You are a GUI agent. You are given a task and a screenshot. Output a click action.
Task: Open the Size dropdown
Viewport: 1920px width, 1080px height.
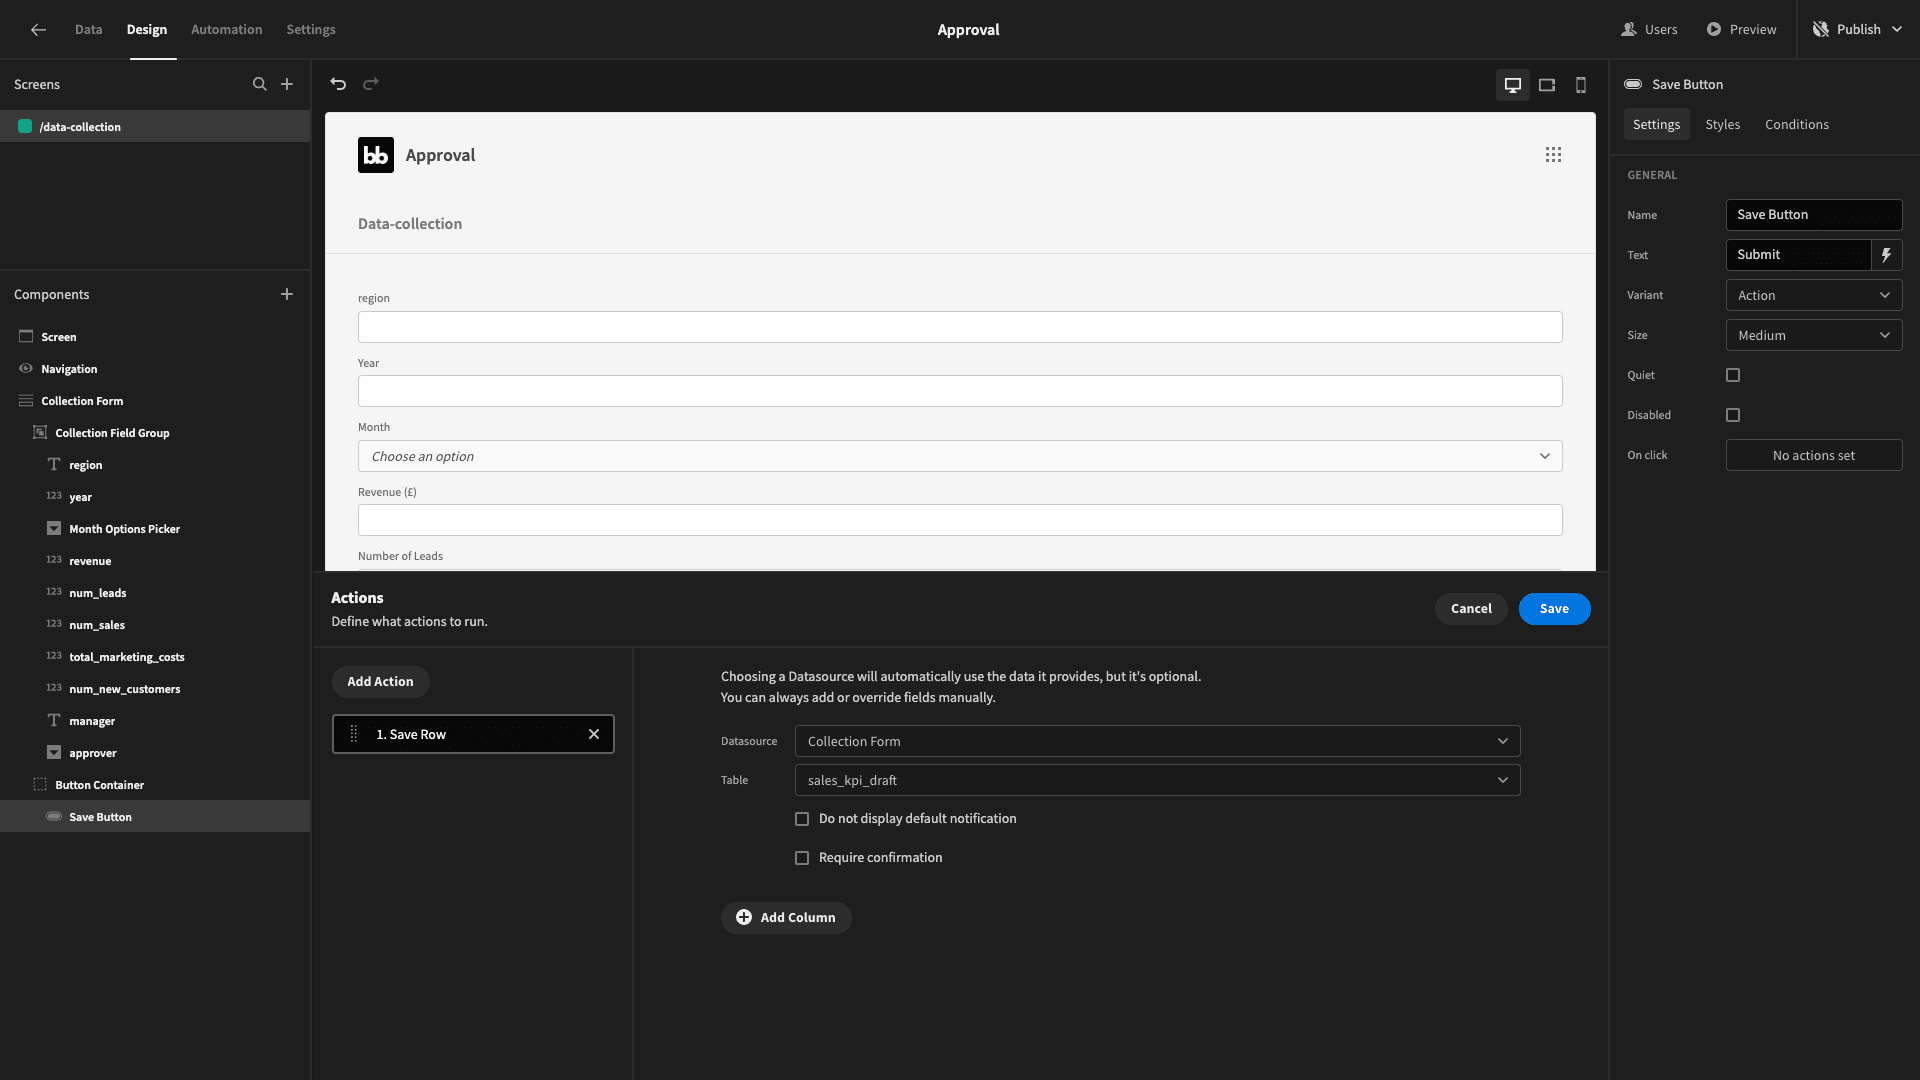coord(1814,335)
